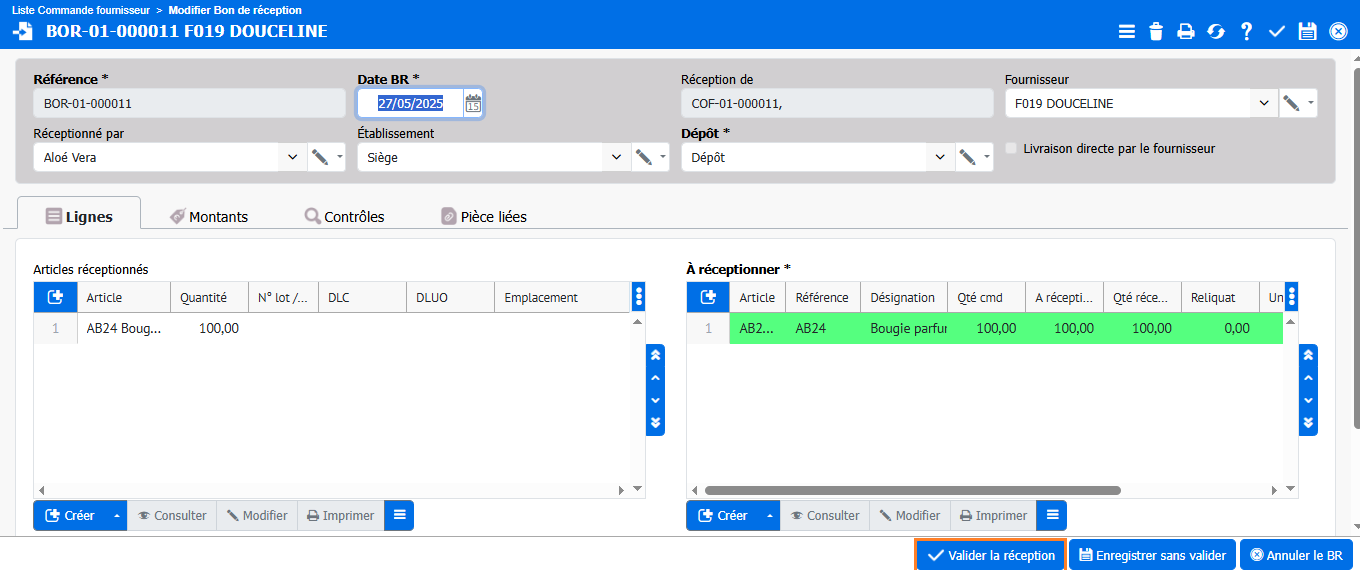Click the floppy disk save icon in header

pos(1307,31)
